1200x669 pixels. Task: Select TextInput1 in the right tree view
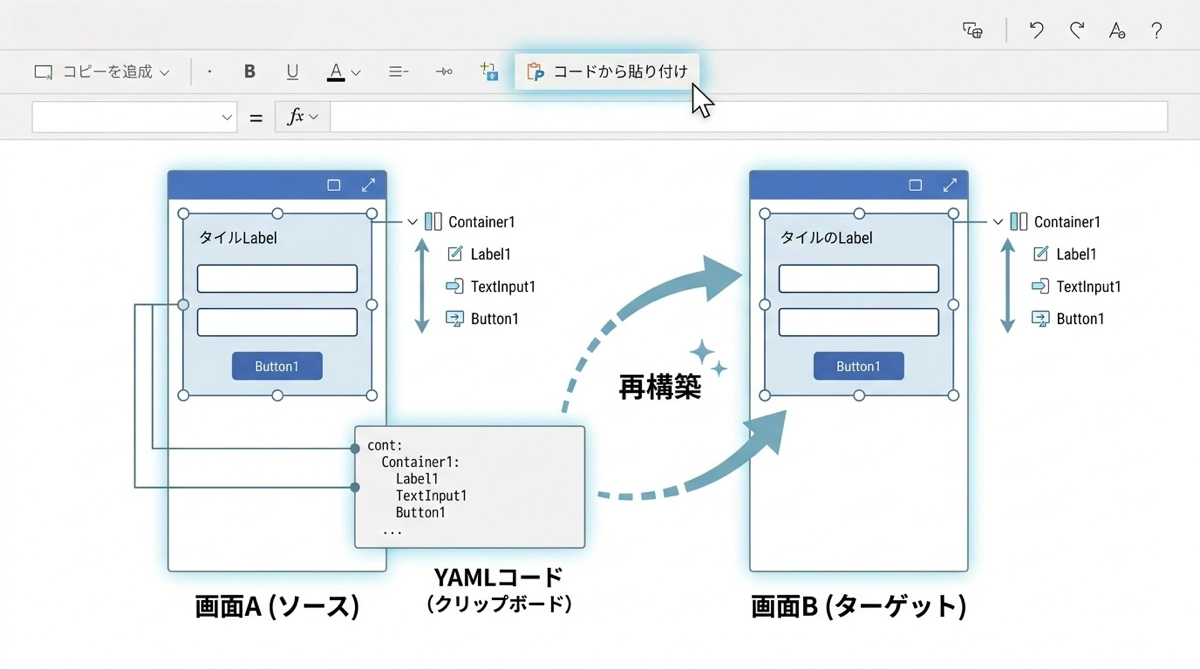point(1088,287)
